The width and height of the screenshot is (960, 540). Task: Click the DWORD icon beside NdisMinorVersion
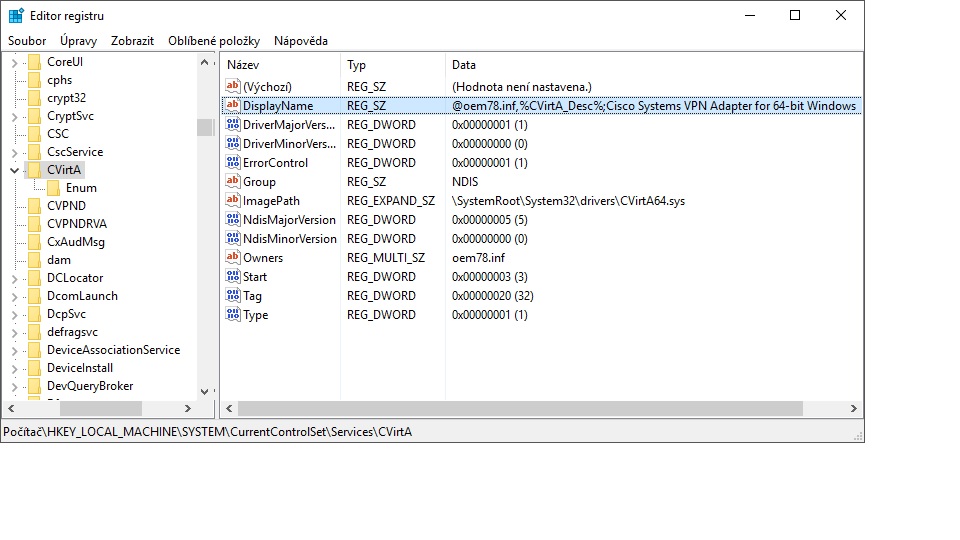coord(233,238)
